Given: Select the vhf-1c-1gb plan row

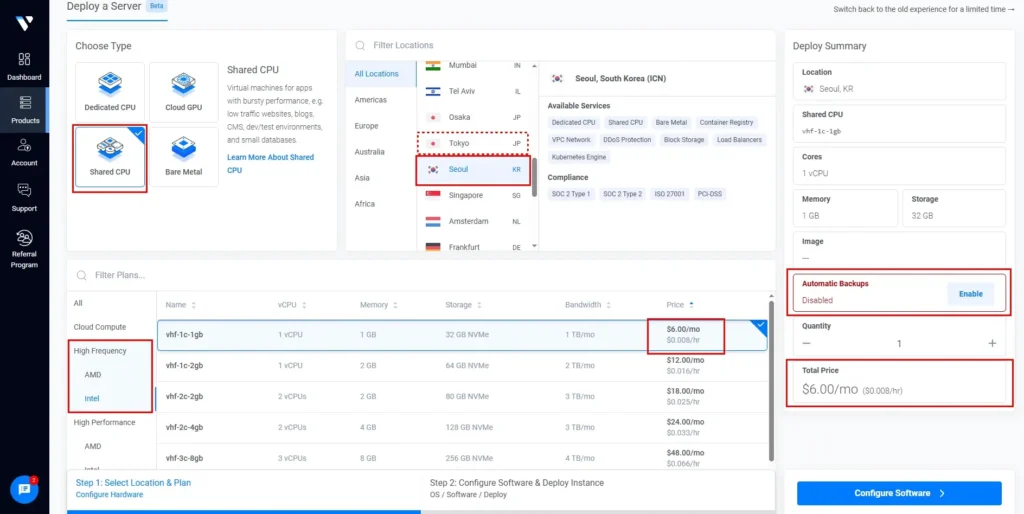Looking at the screenshot, I should (x=462, y=335).
